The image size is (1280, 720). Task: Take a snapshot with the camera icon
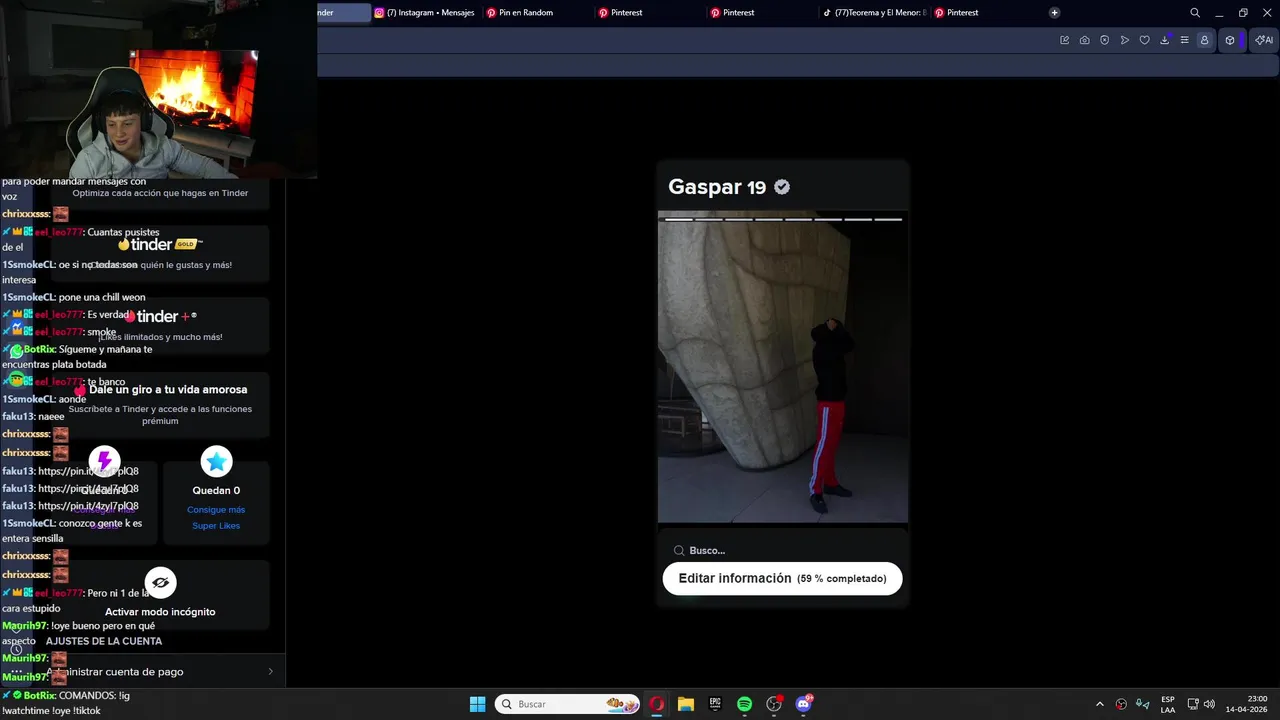point(1084,40)
